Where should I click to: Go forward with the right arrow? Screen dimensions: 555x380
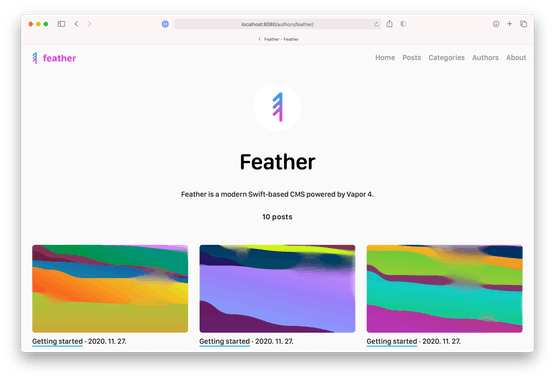[x=90, y=24]
